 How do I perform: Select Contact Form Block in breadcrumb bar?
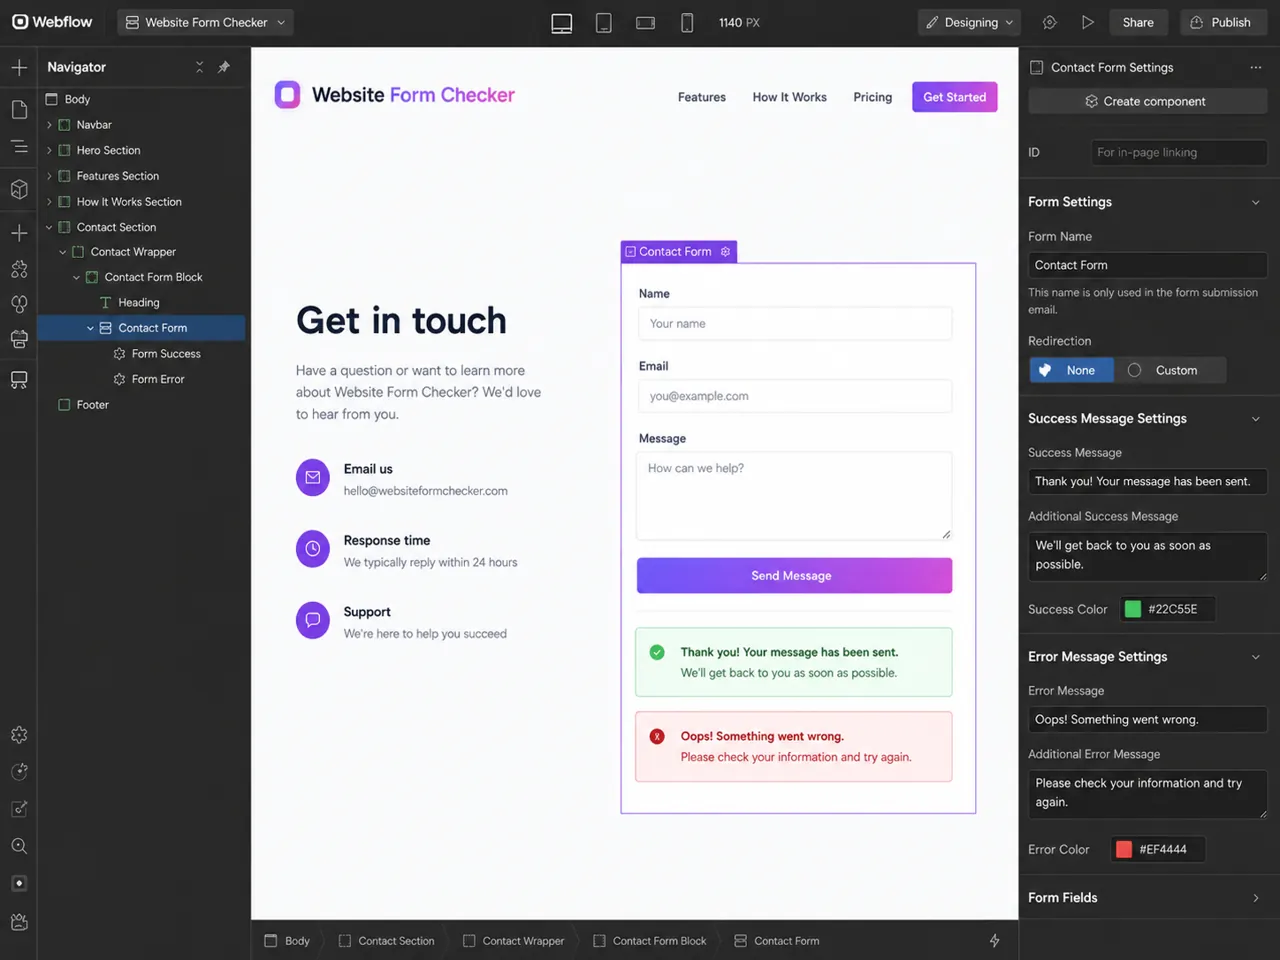(649, 941)
